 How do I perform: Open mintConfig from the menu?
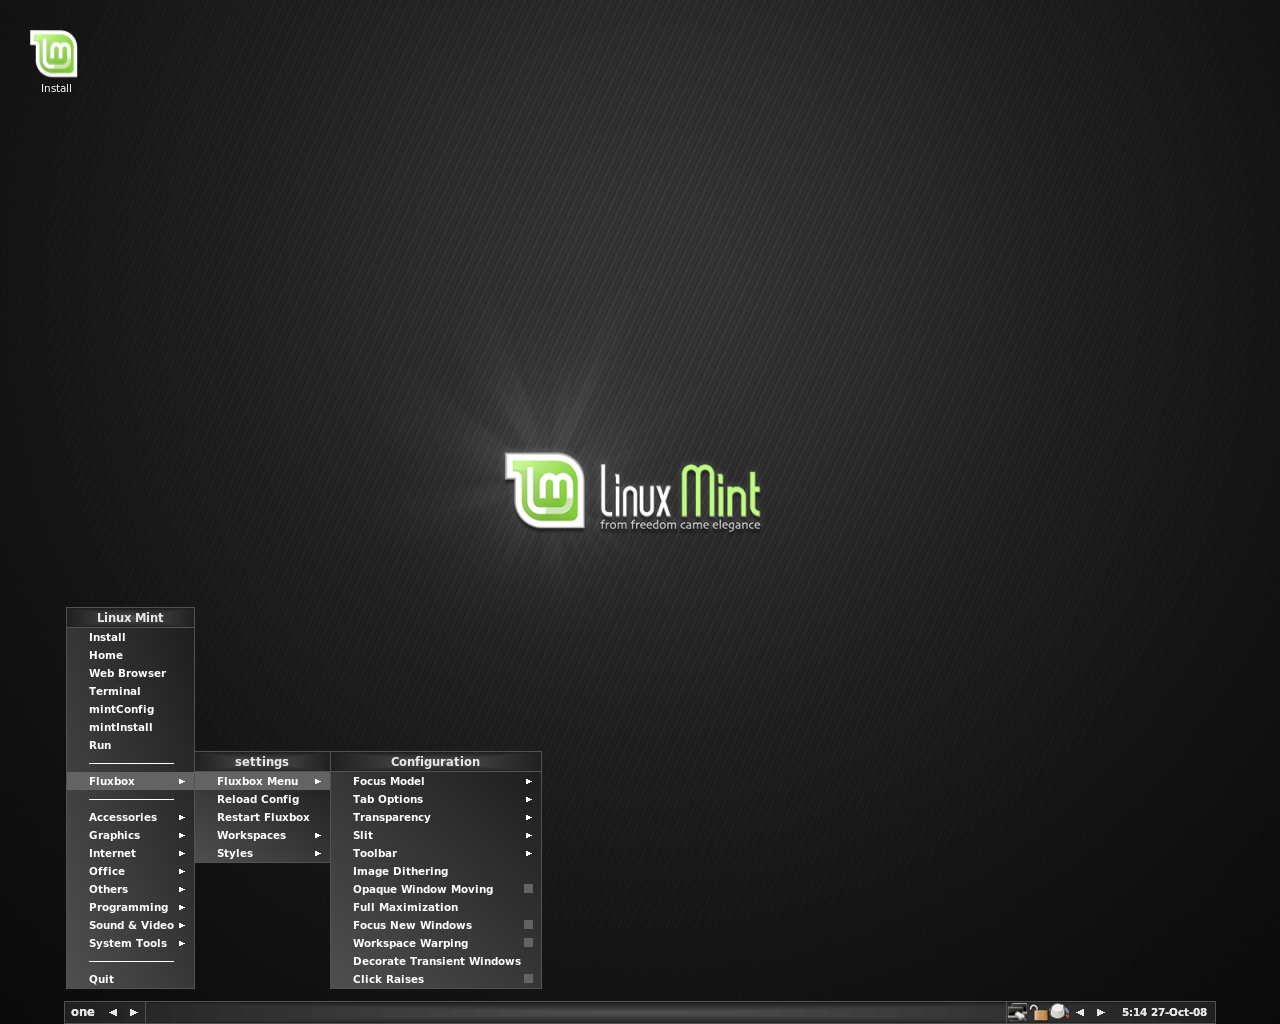pyautogui.click(x=130, y=709)
